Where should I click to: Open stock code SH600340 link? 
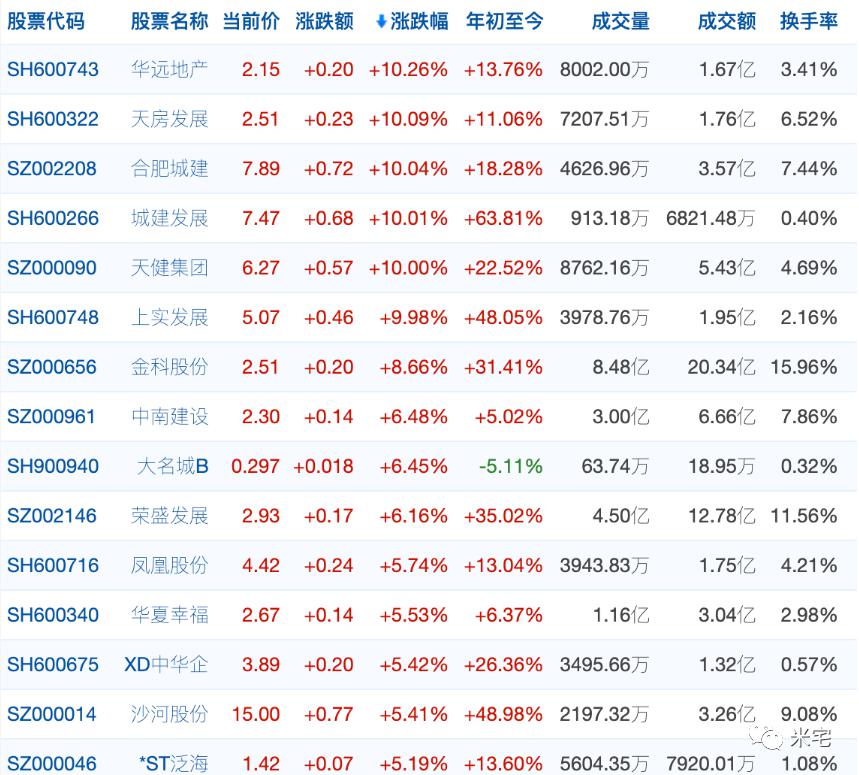(53, 615)
